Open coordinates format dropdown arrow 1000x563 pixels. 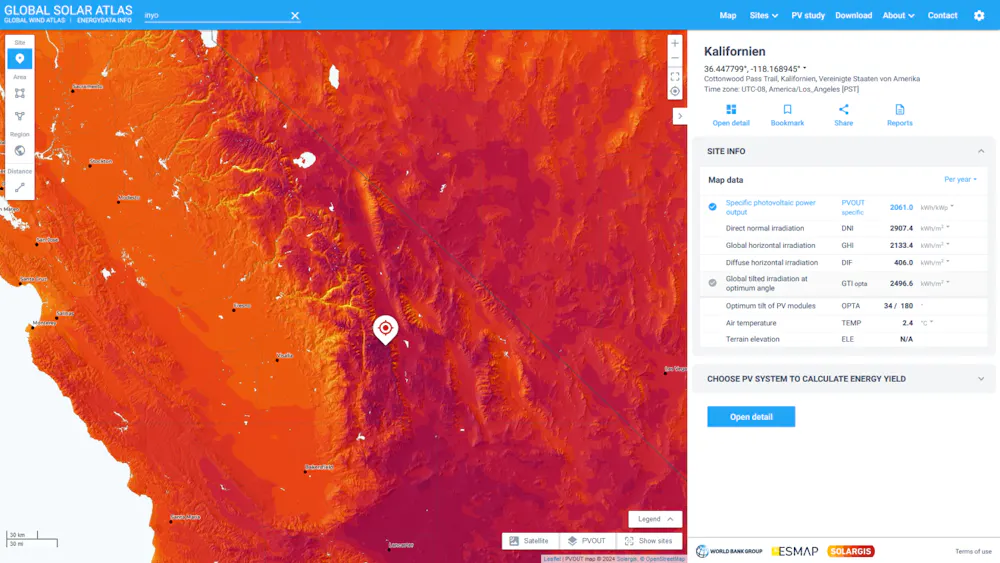point(805,68)
